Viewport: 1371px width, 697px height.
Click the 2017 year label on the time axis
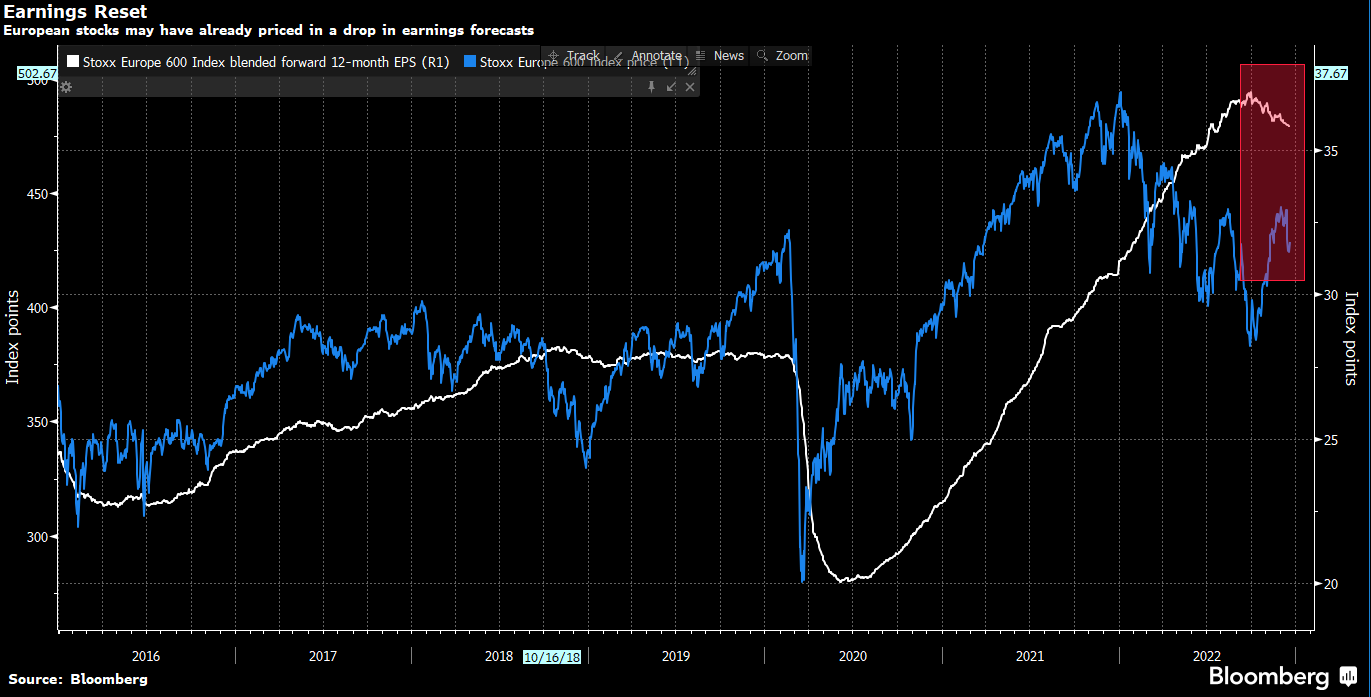click(323, 656)
